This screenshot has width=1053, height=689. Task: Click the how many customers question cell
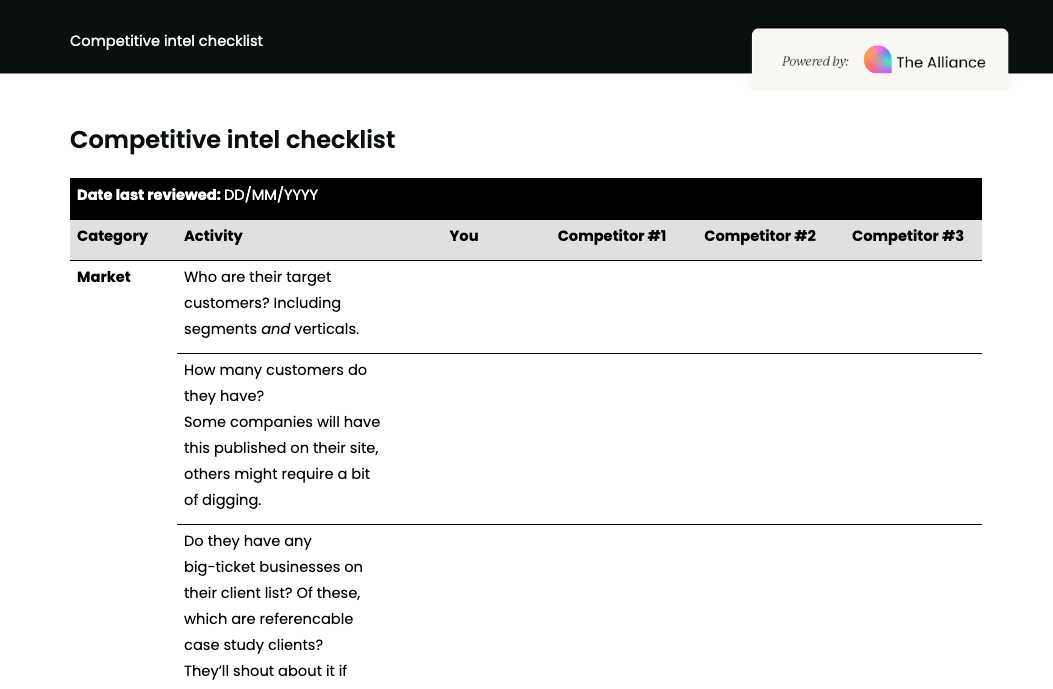click(282, 434)
